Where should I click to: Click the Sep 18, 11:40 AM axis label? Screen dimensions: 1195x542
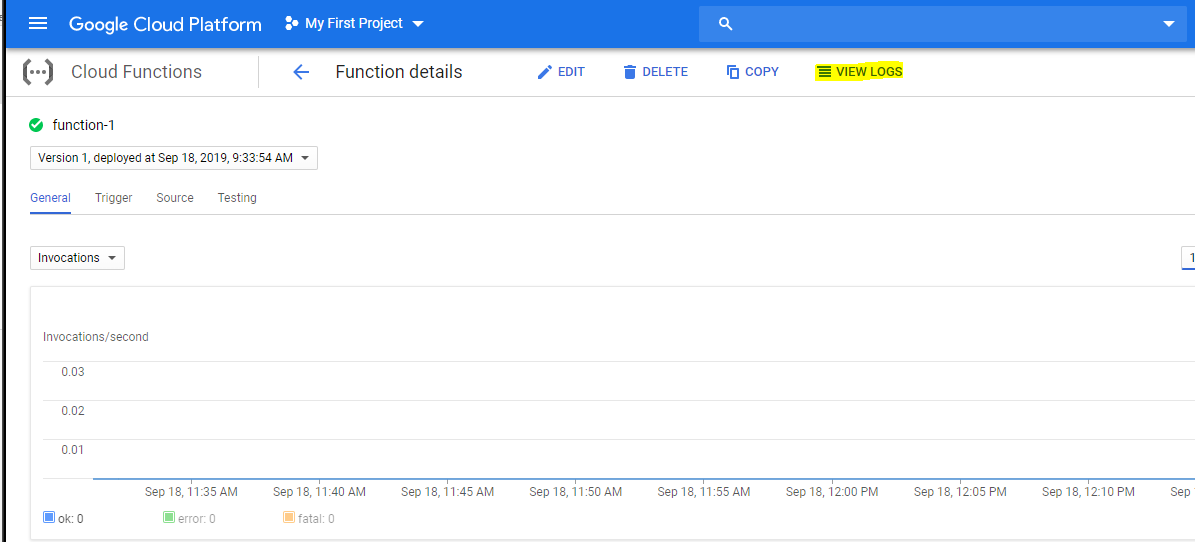319,492
